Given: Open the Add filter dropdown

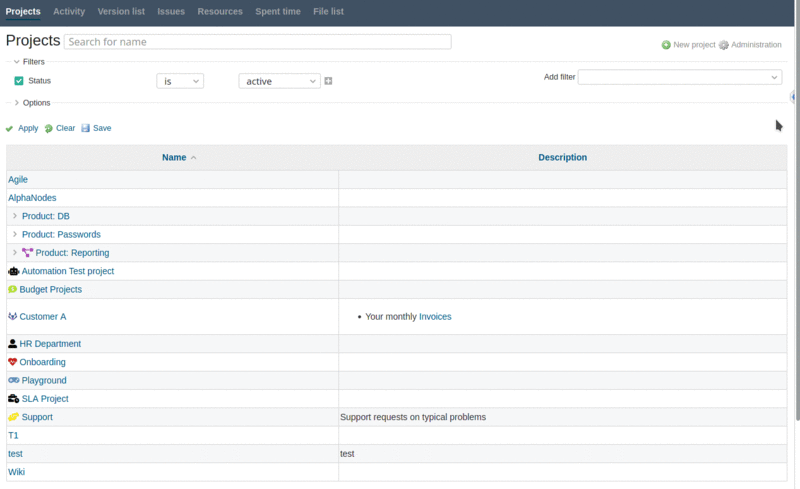Looking at the screenshot, I should pyautogui.click(x=680, y=77).
